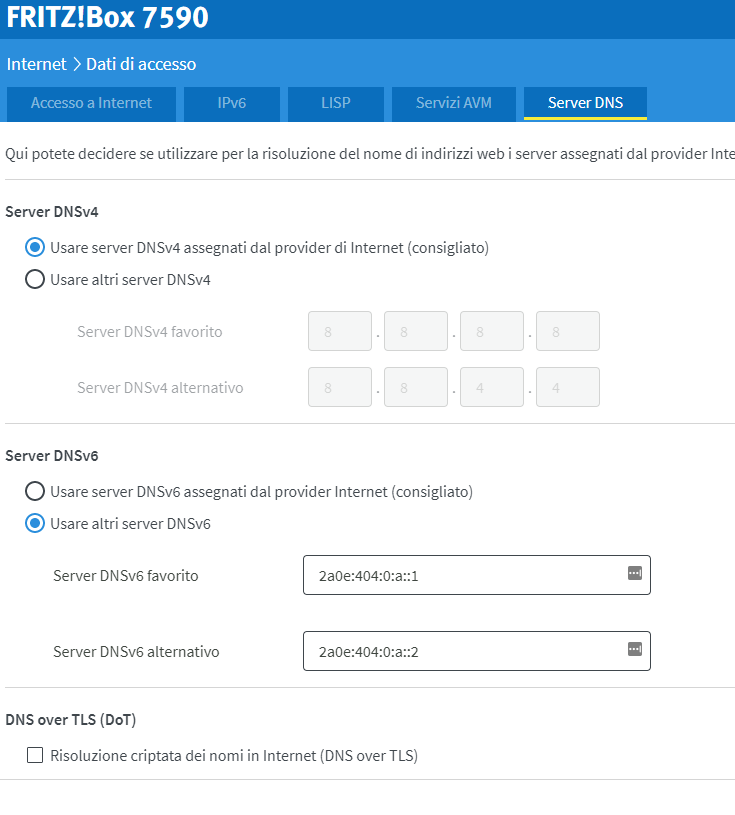Screen dimensions: 735x815
Task: Click last octet of alternative DNSv4 server
Action: [x=568, y=387]
